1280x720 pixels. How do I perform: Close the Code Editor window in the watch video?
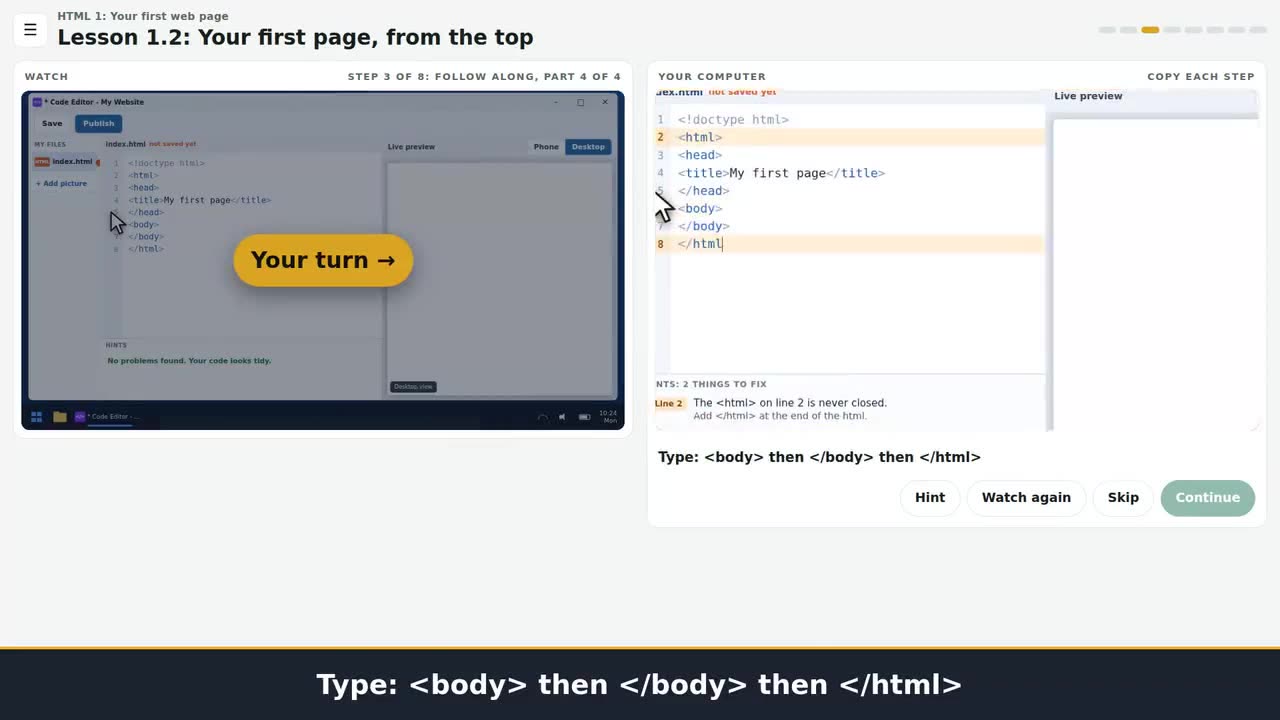pos(605,102)
